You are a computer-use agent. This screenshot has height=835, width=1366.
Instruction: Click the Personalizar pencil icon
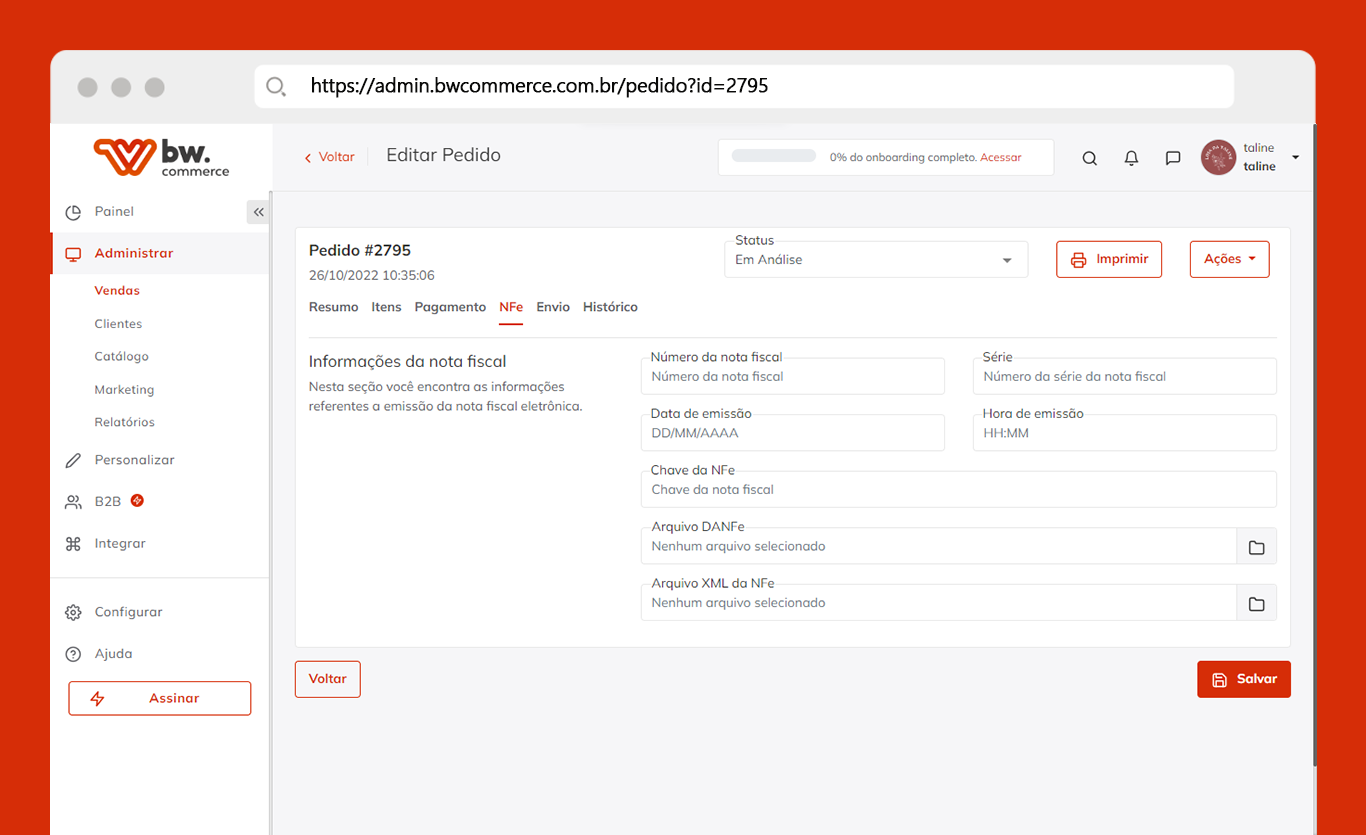point(73,461)
